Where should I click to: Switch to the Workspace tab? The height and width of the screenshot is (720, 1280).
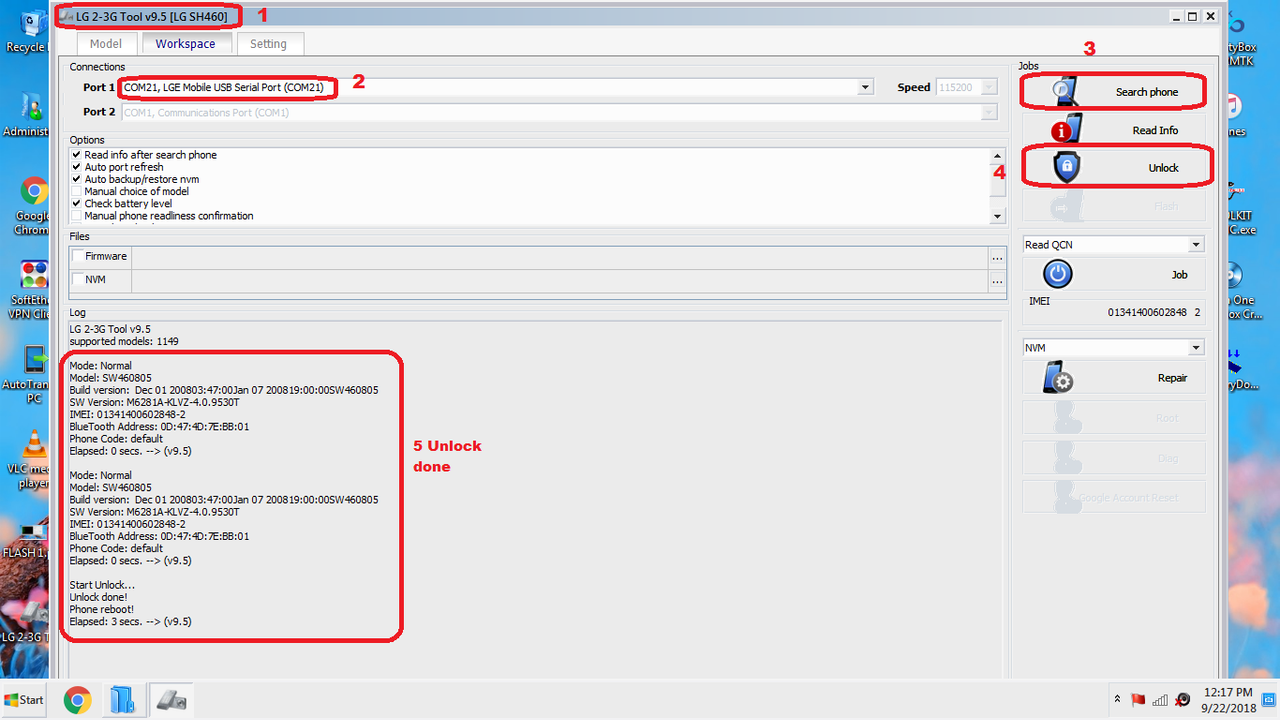tap(185, 43)
